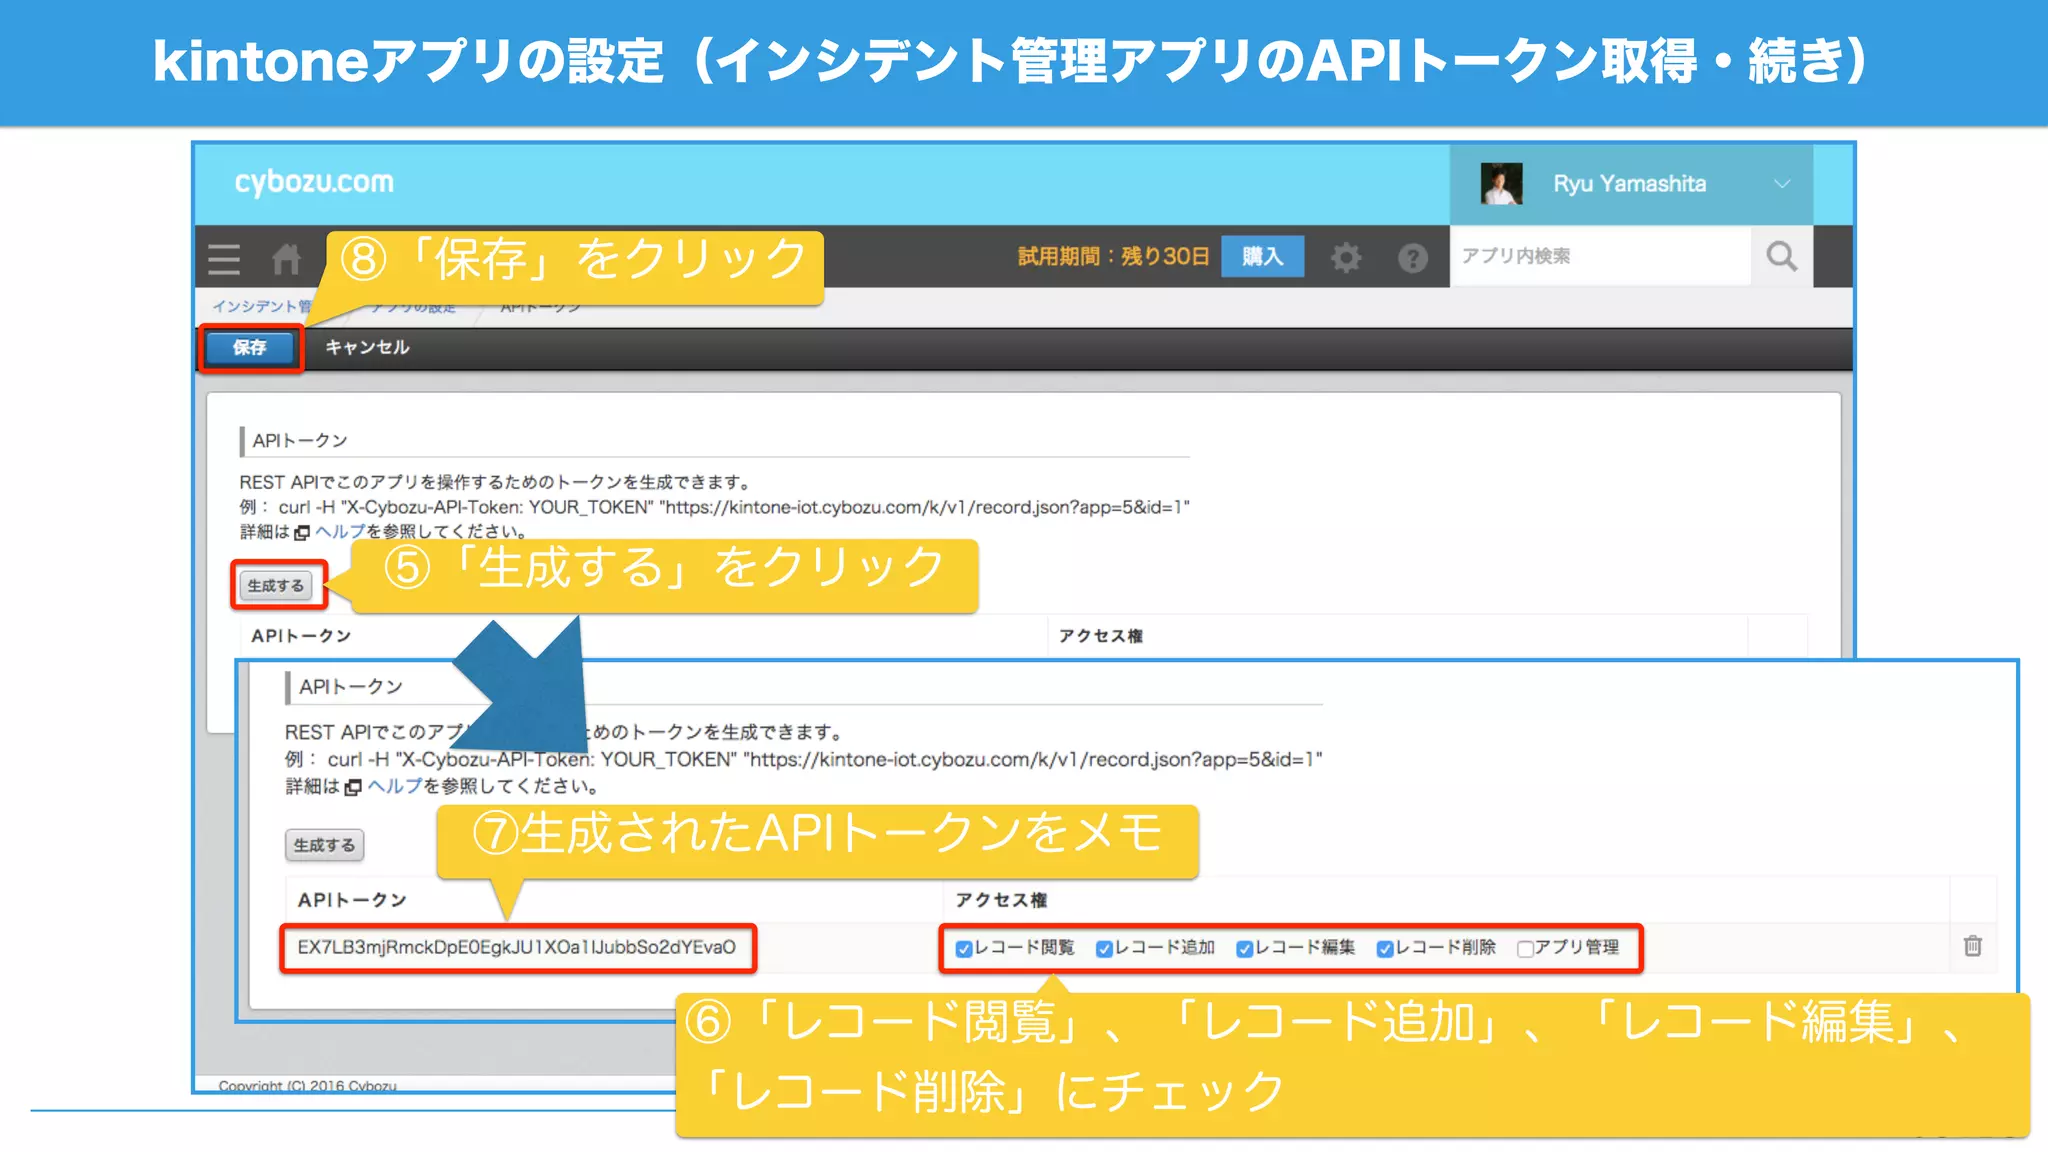This screenshot has width=2048, height=1152.
Task: Open the lower ヘルプ link in the inset panel
Action: click(x=395, y=786)
